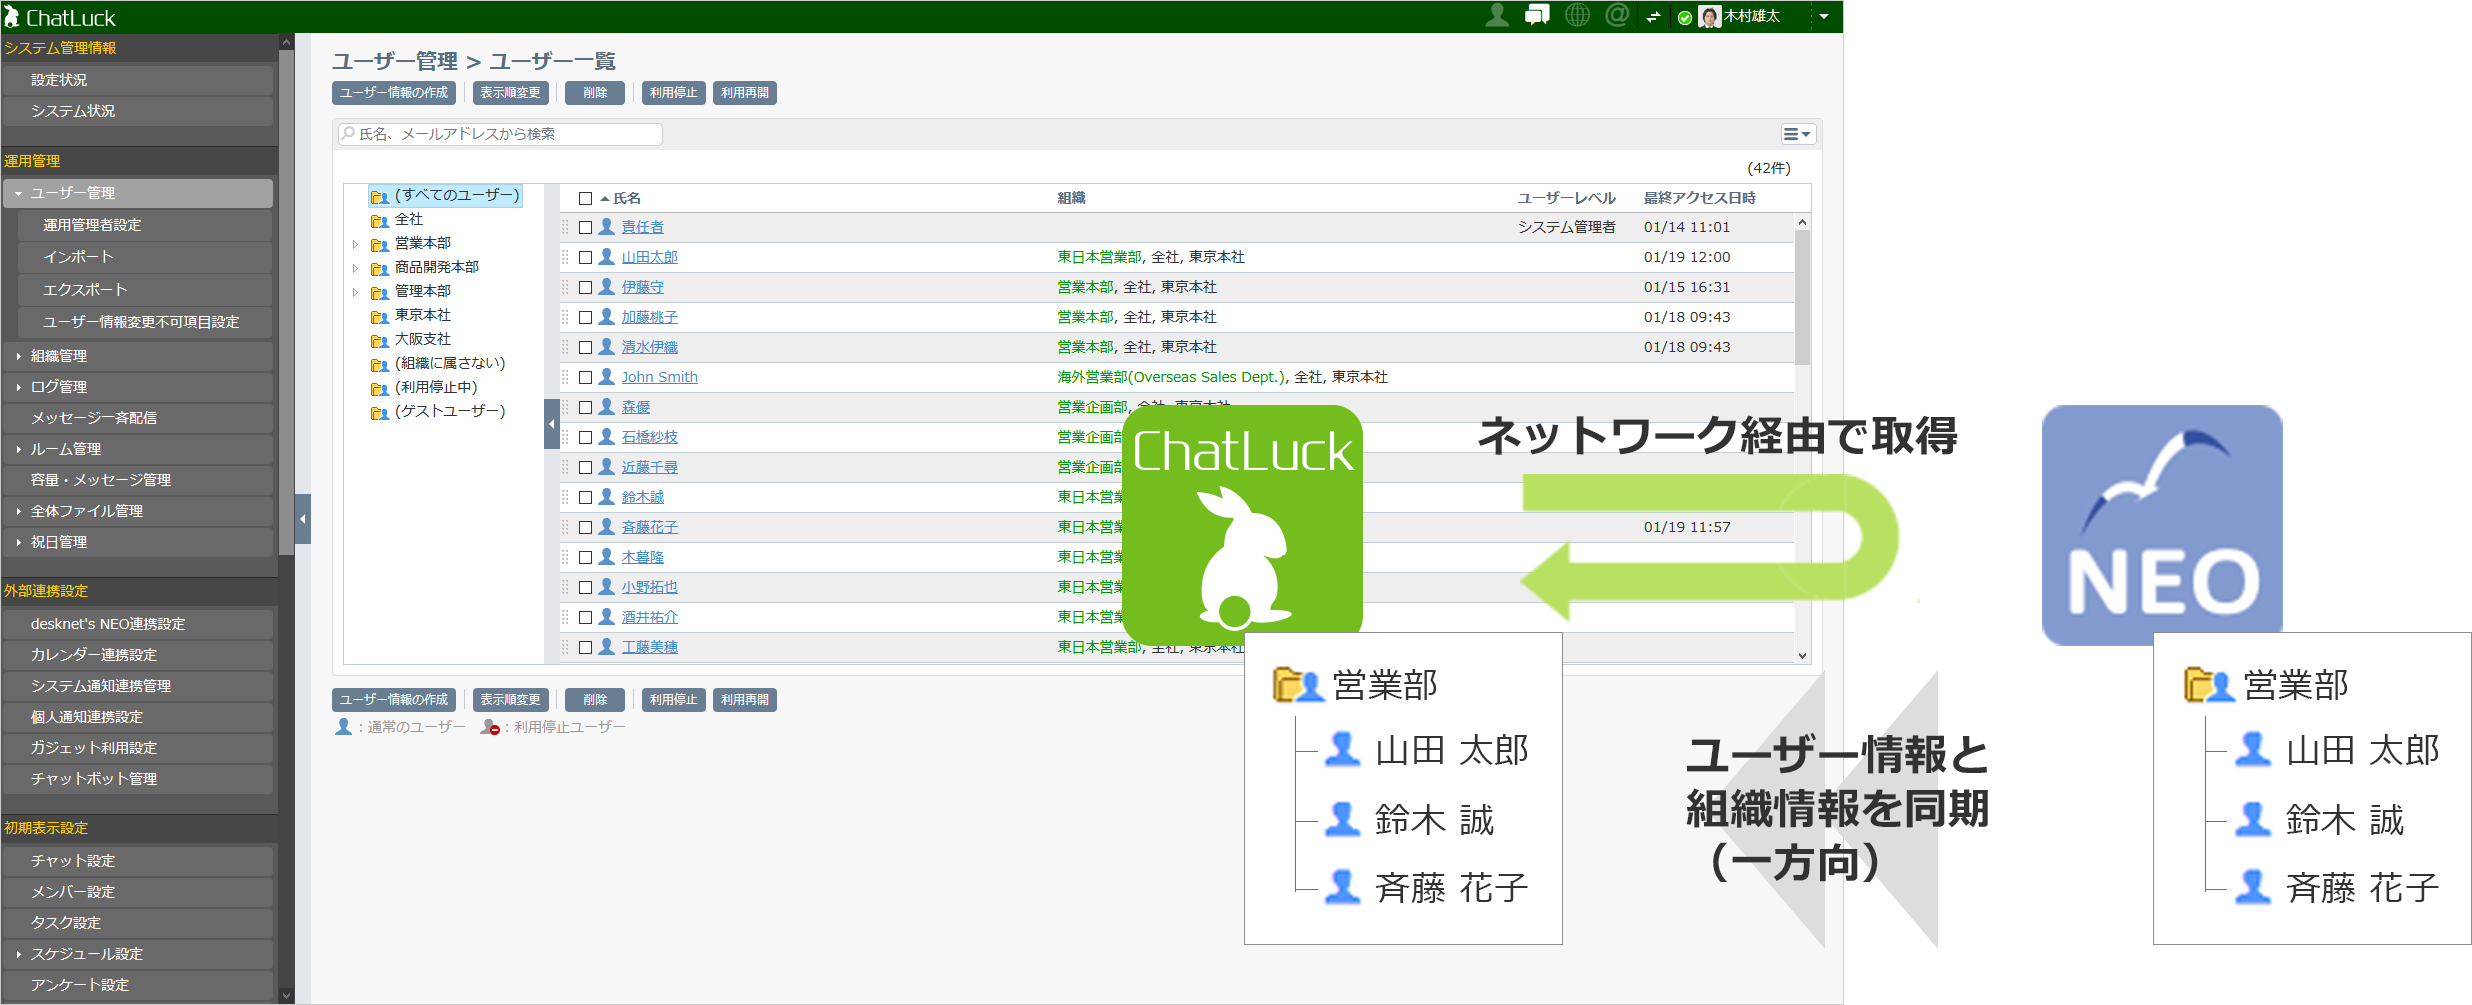The height and width of the screenshot is (1005, 2472).
Task: Open the profile dropdown arrow at top right
Action: (1825, 16)
